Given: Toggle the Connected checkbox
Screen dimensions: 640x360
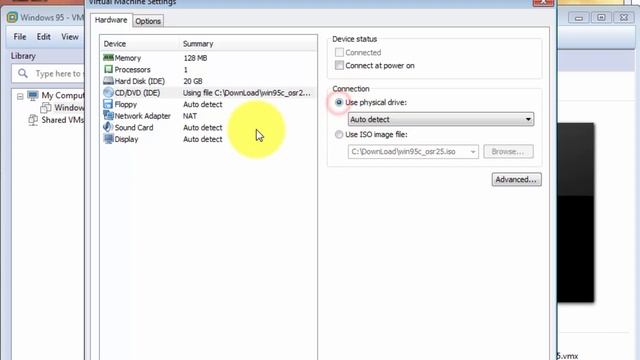Looking at the screenshot, I should click(x=339, y=52).
